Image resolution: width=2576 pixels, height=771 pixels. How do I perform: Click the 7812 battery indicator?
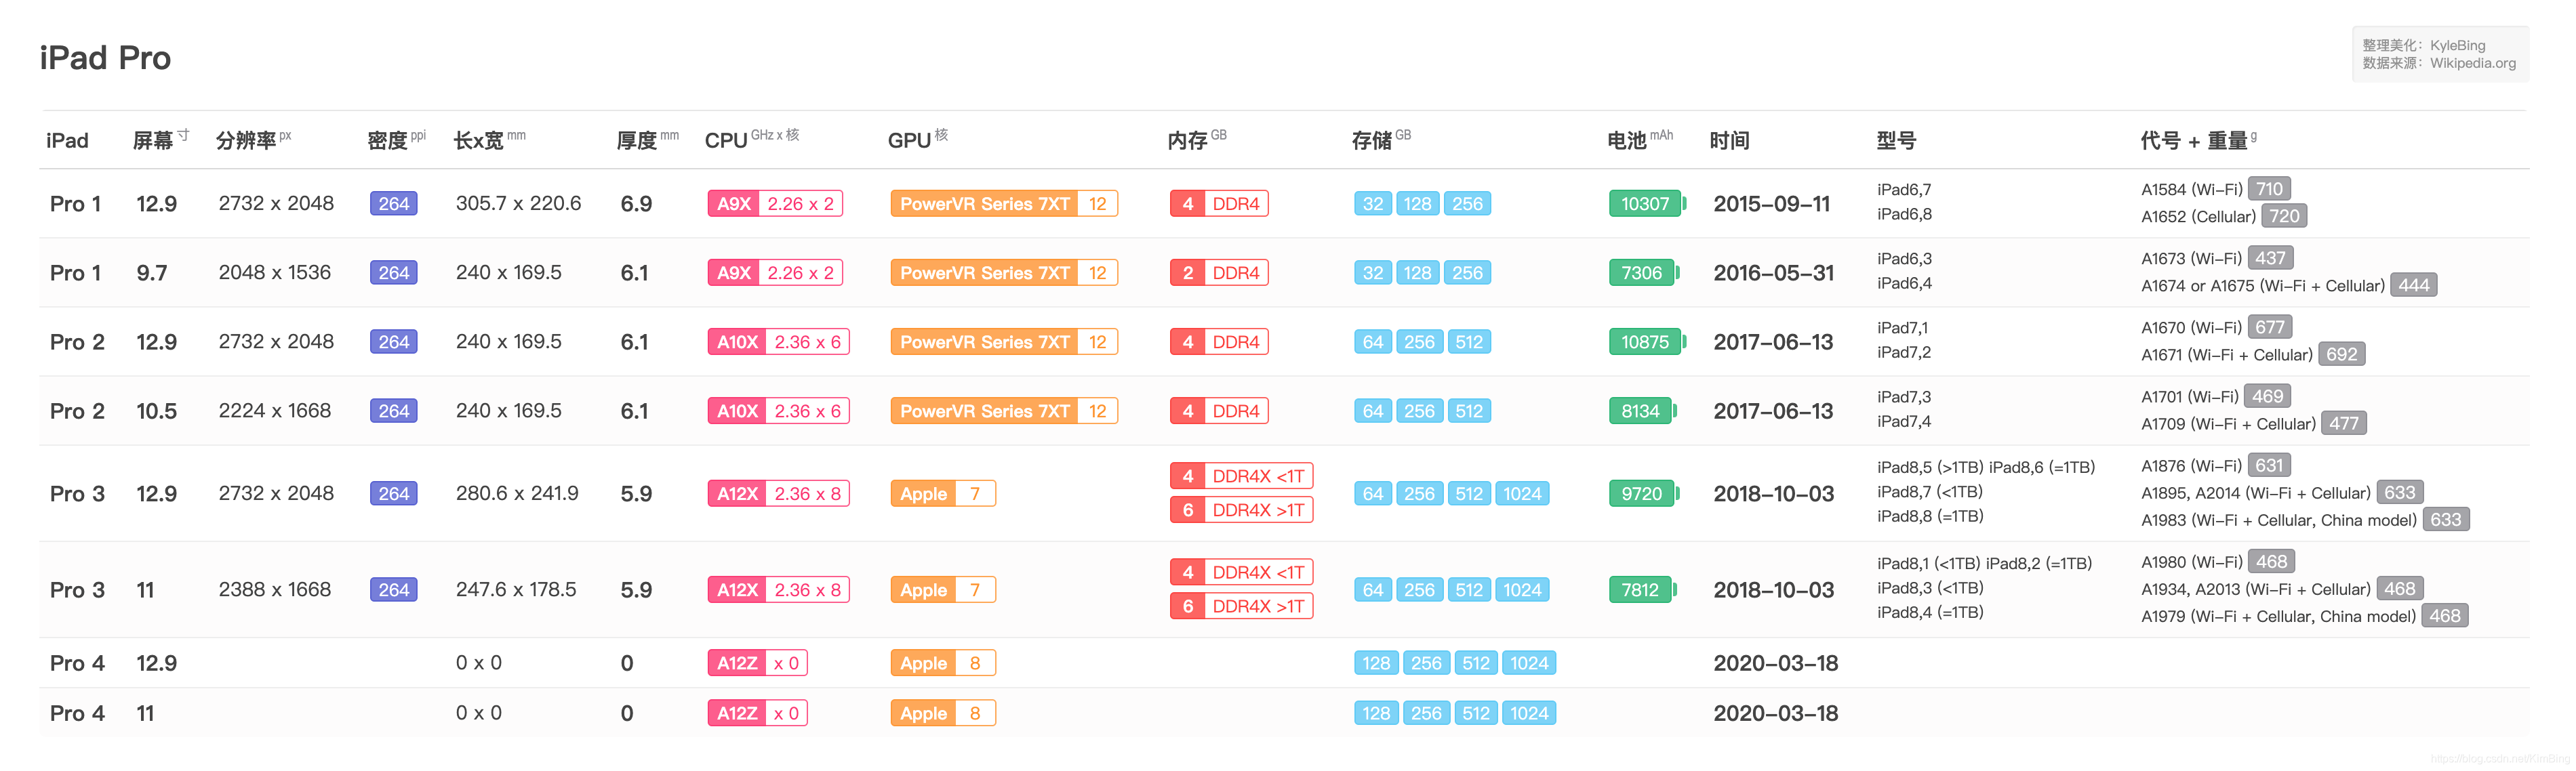1640,590
